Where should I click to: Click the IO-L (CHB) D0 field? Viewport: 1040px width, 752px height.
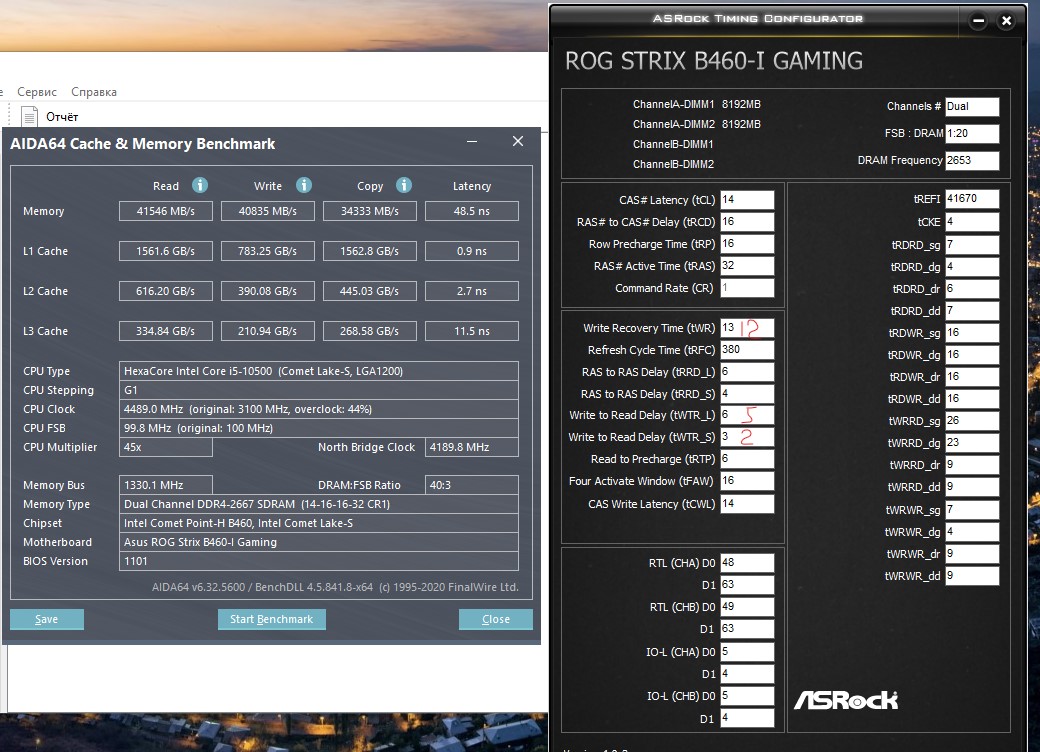coord(747,696)
